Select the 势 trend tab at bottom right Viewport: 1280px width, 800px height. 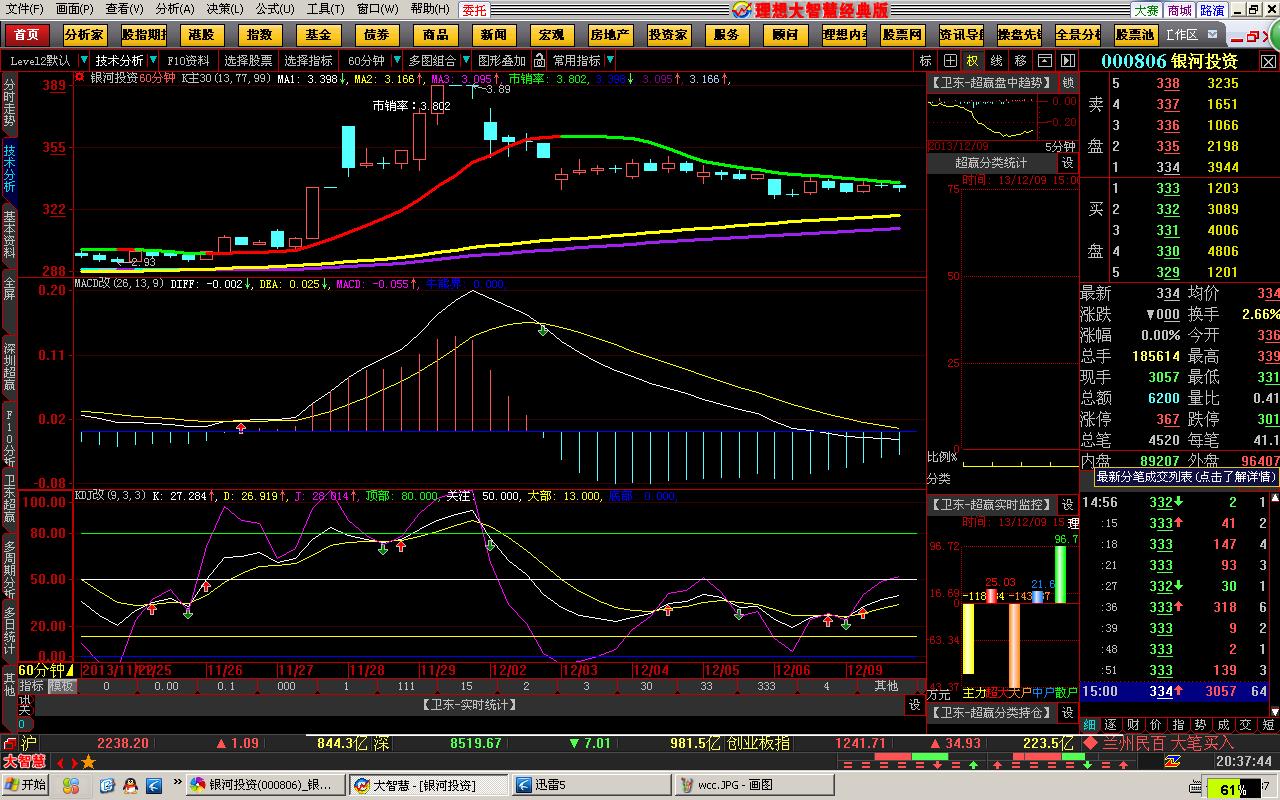point(1201,725)
